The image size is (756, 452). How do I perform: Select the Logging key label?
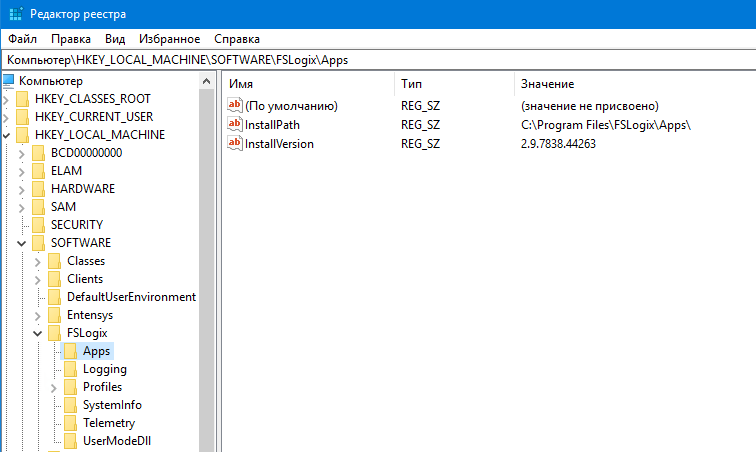pyautogui.click(x=105, y=369)
